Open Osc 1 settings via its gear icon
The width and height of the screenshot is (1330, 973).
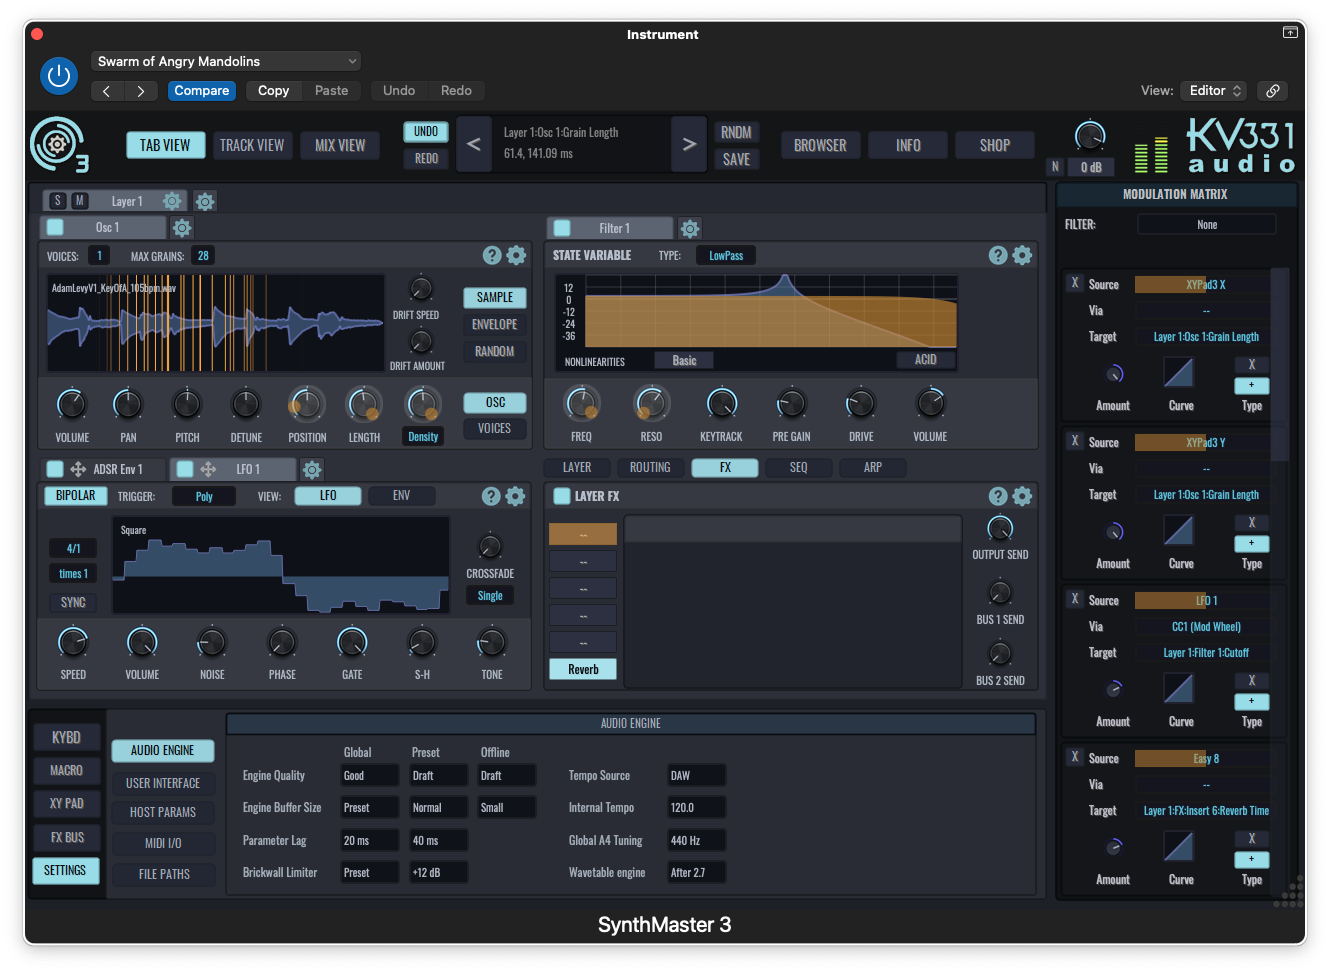[x=181, y=227]
